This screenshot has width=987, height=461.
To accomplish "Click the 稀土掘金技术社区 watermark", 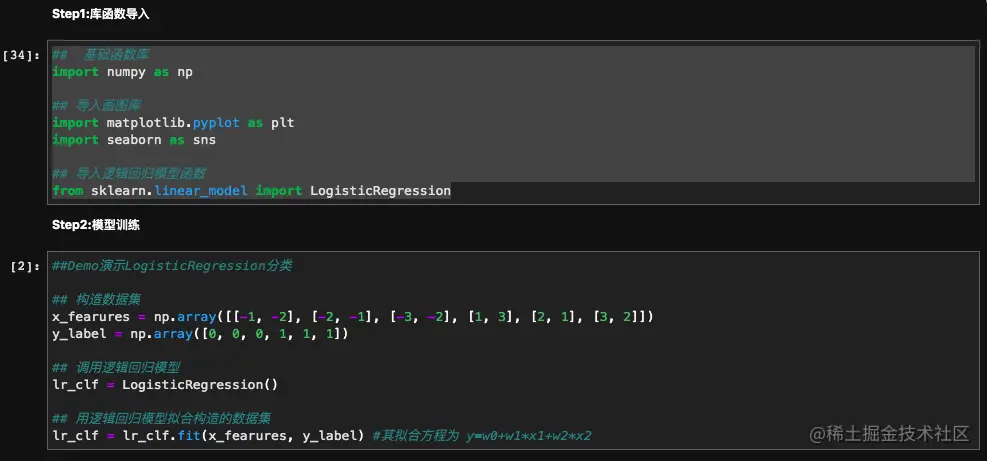I will tap(890, 433).
